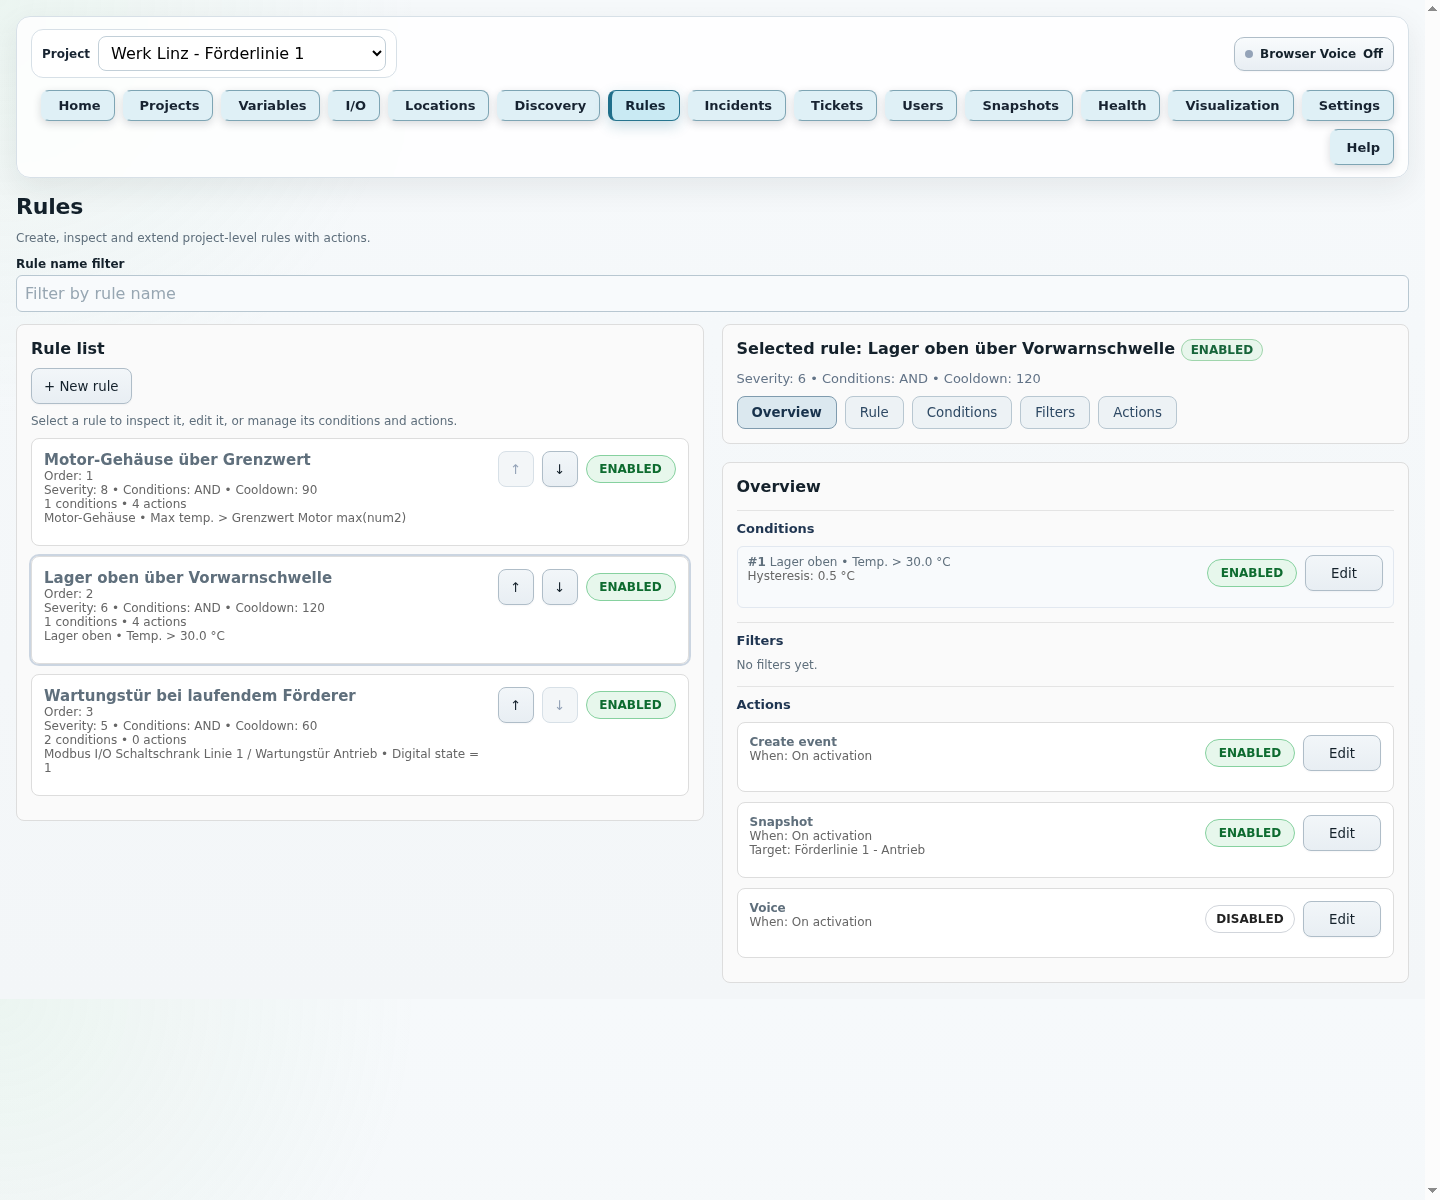Open the Snapshots nav tab
Image resolution: width=1440 pixels, height=1200 pixels.
[1020, 105]
